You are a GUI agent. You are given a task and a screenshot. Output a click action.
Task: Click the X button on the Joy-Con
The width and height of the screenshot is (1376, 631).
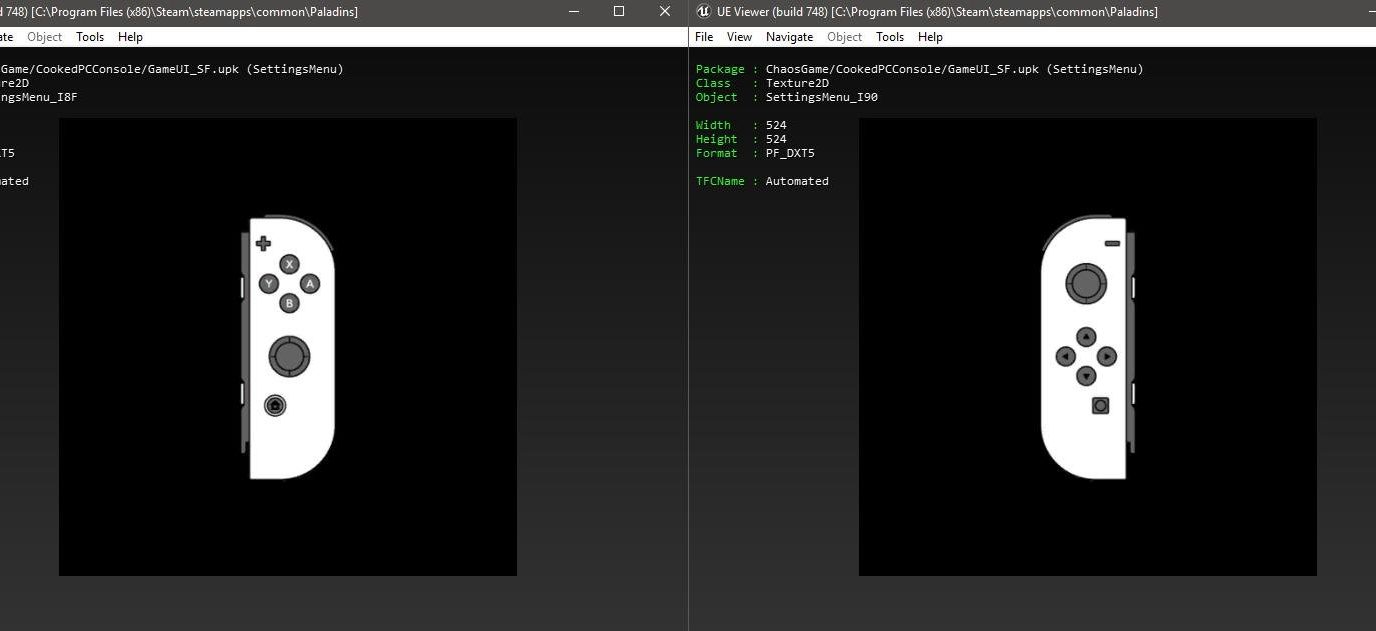click(289, 264)
